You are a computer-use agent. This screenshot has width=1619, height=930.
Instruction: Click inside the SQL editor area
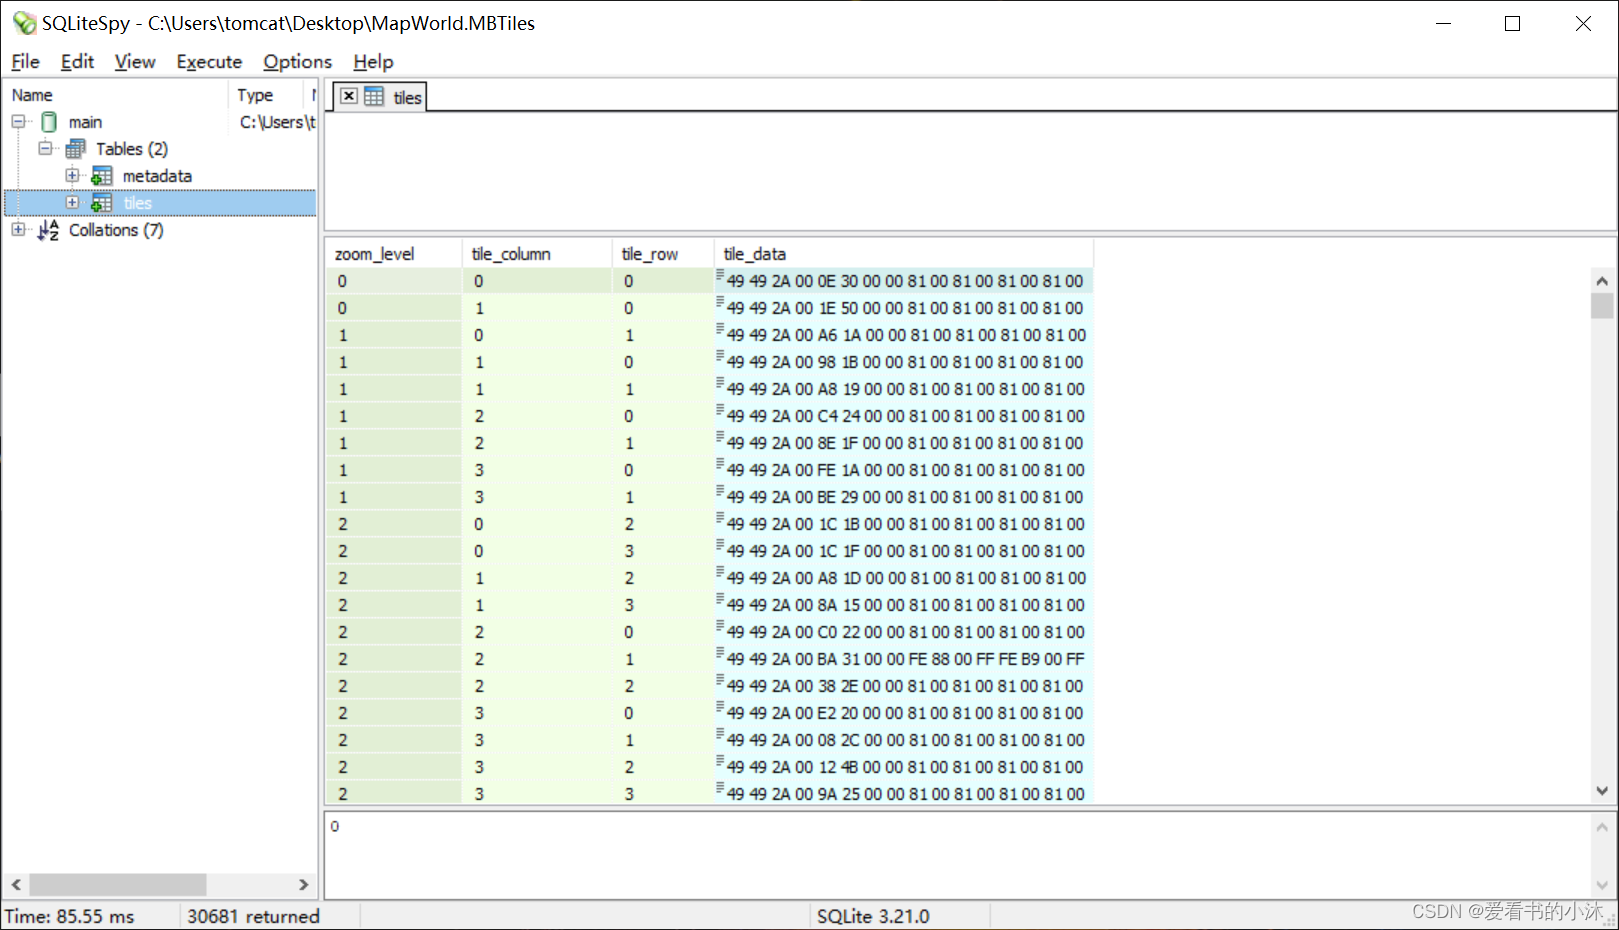(x=970, y=171)
